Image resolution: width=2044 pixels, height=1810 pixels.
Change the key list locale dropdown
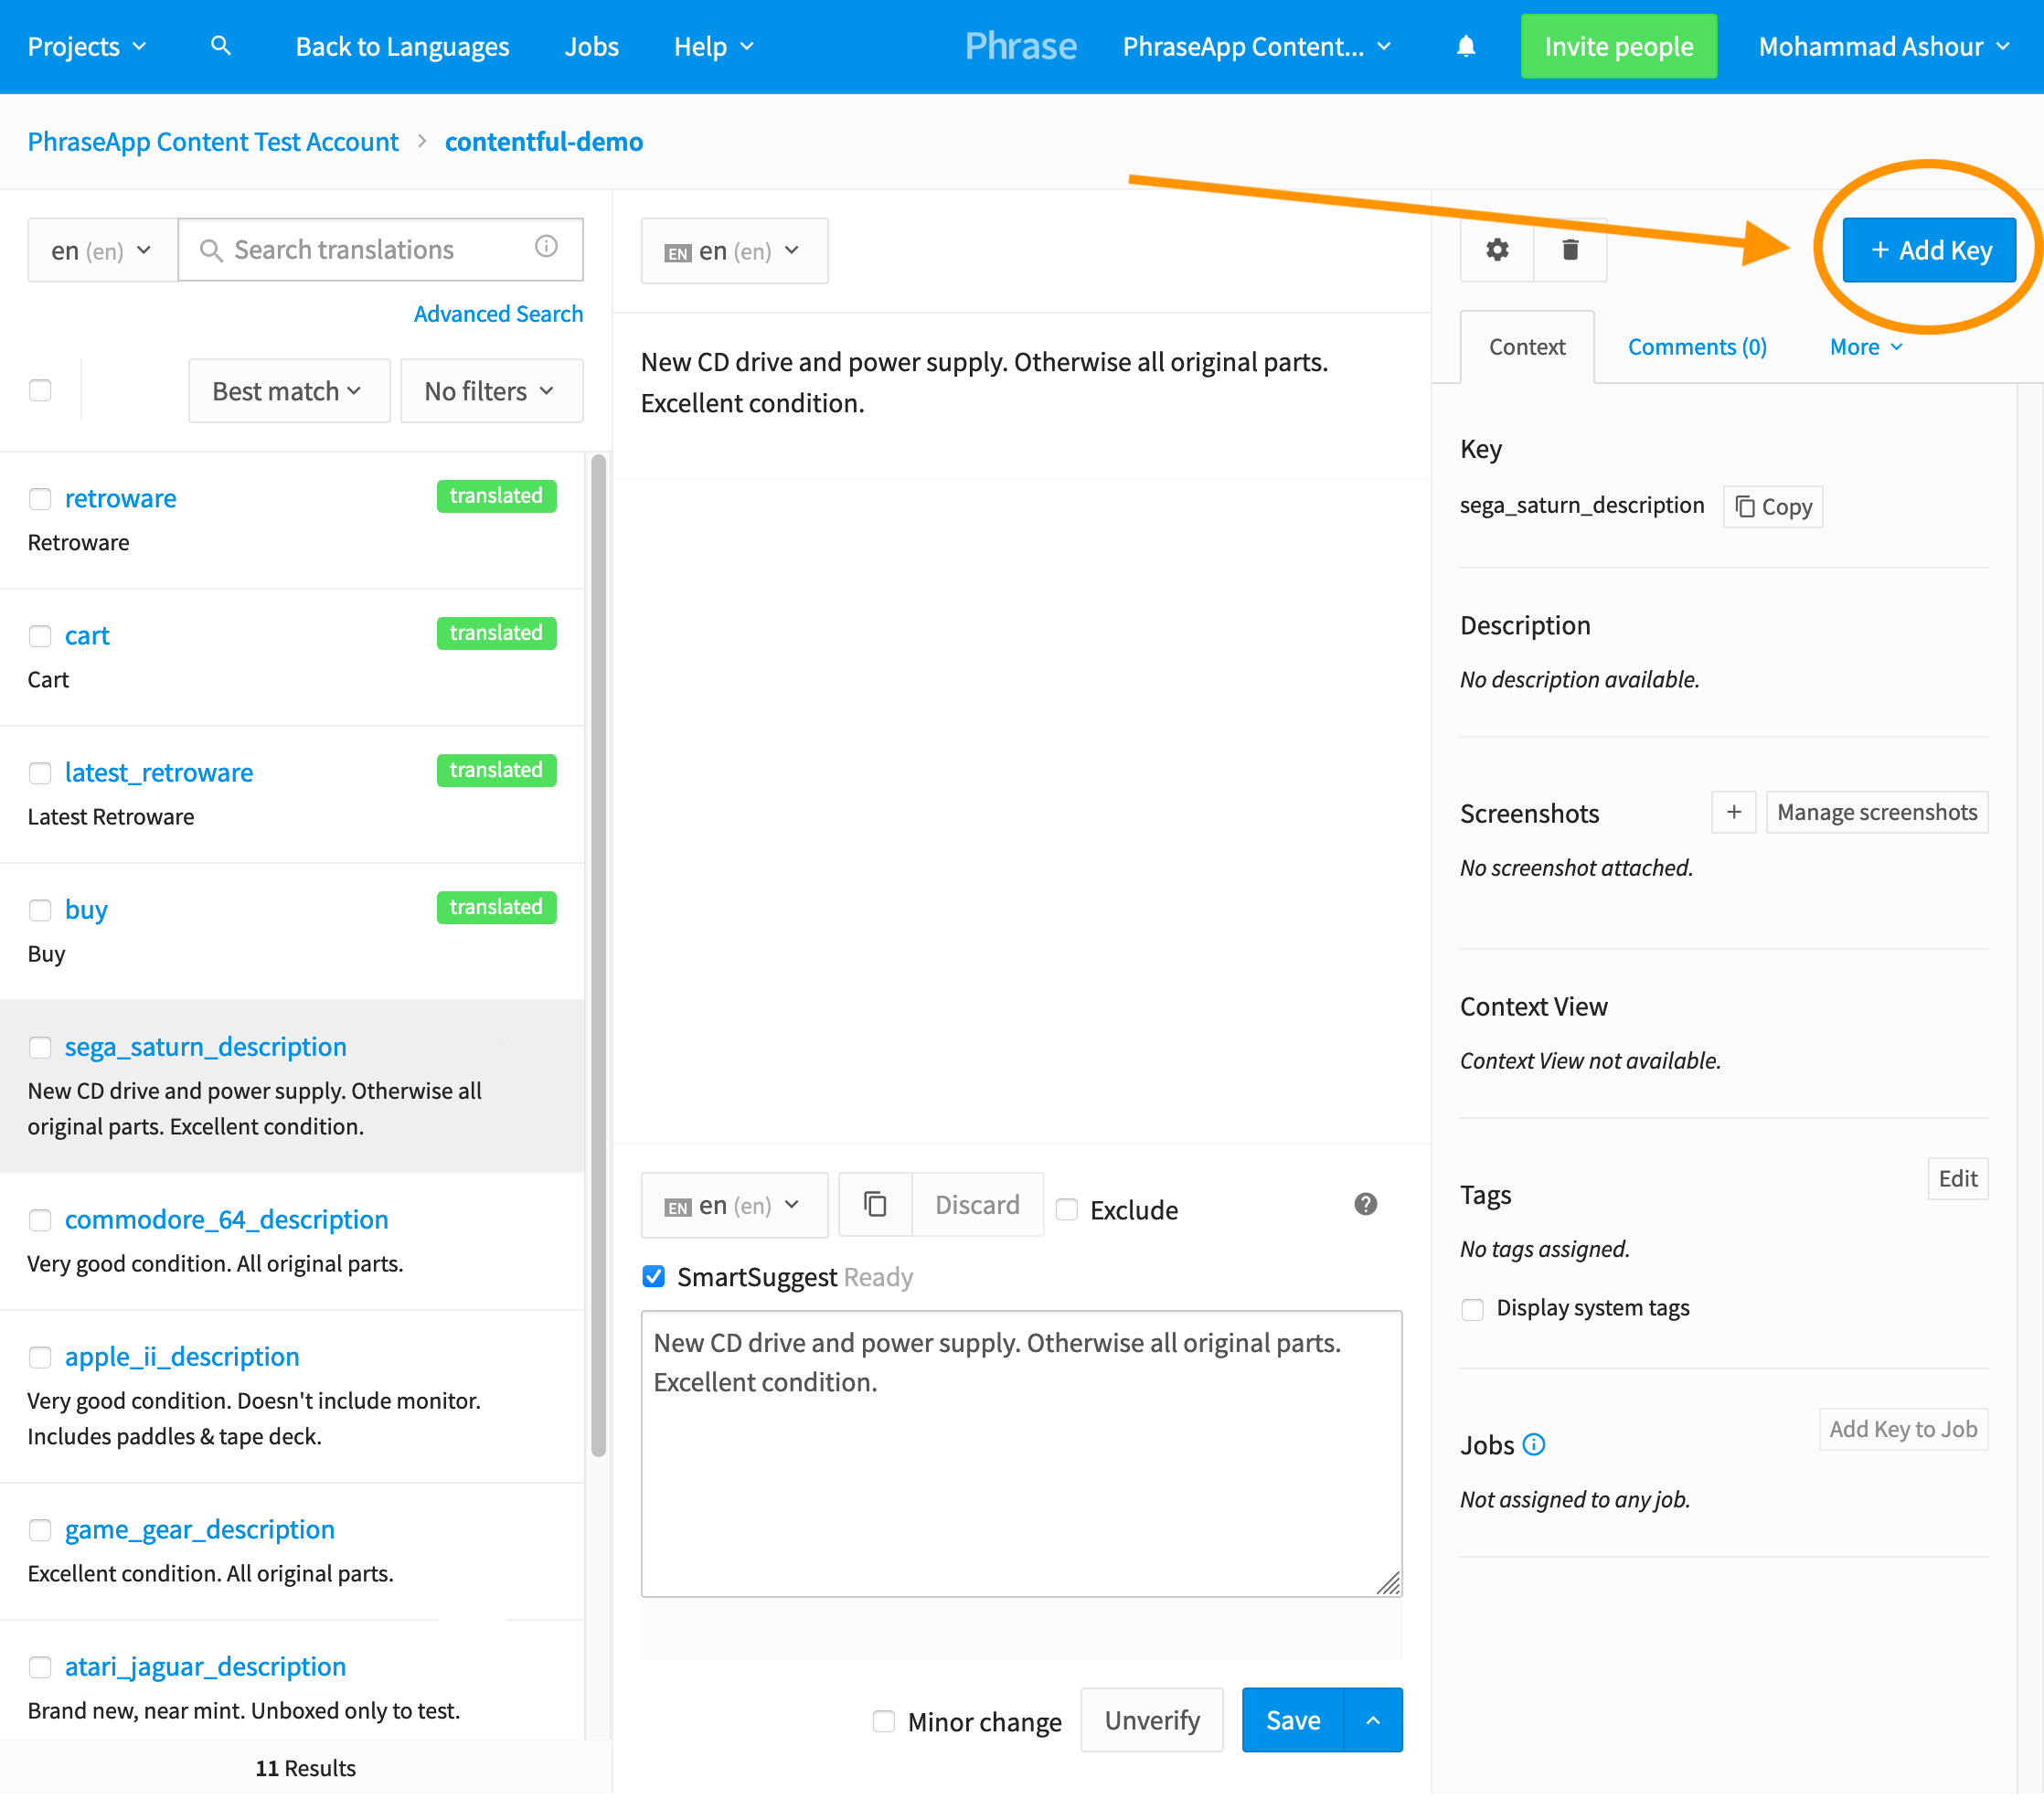click(x=102, y=250)
